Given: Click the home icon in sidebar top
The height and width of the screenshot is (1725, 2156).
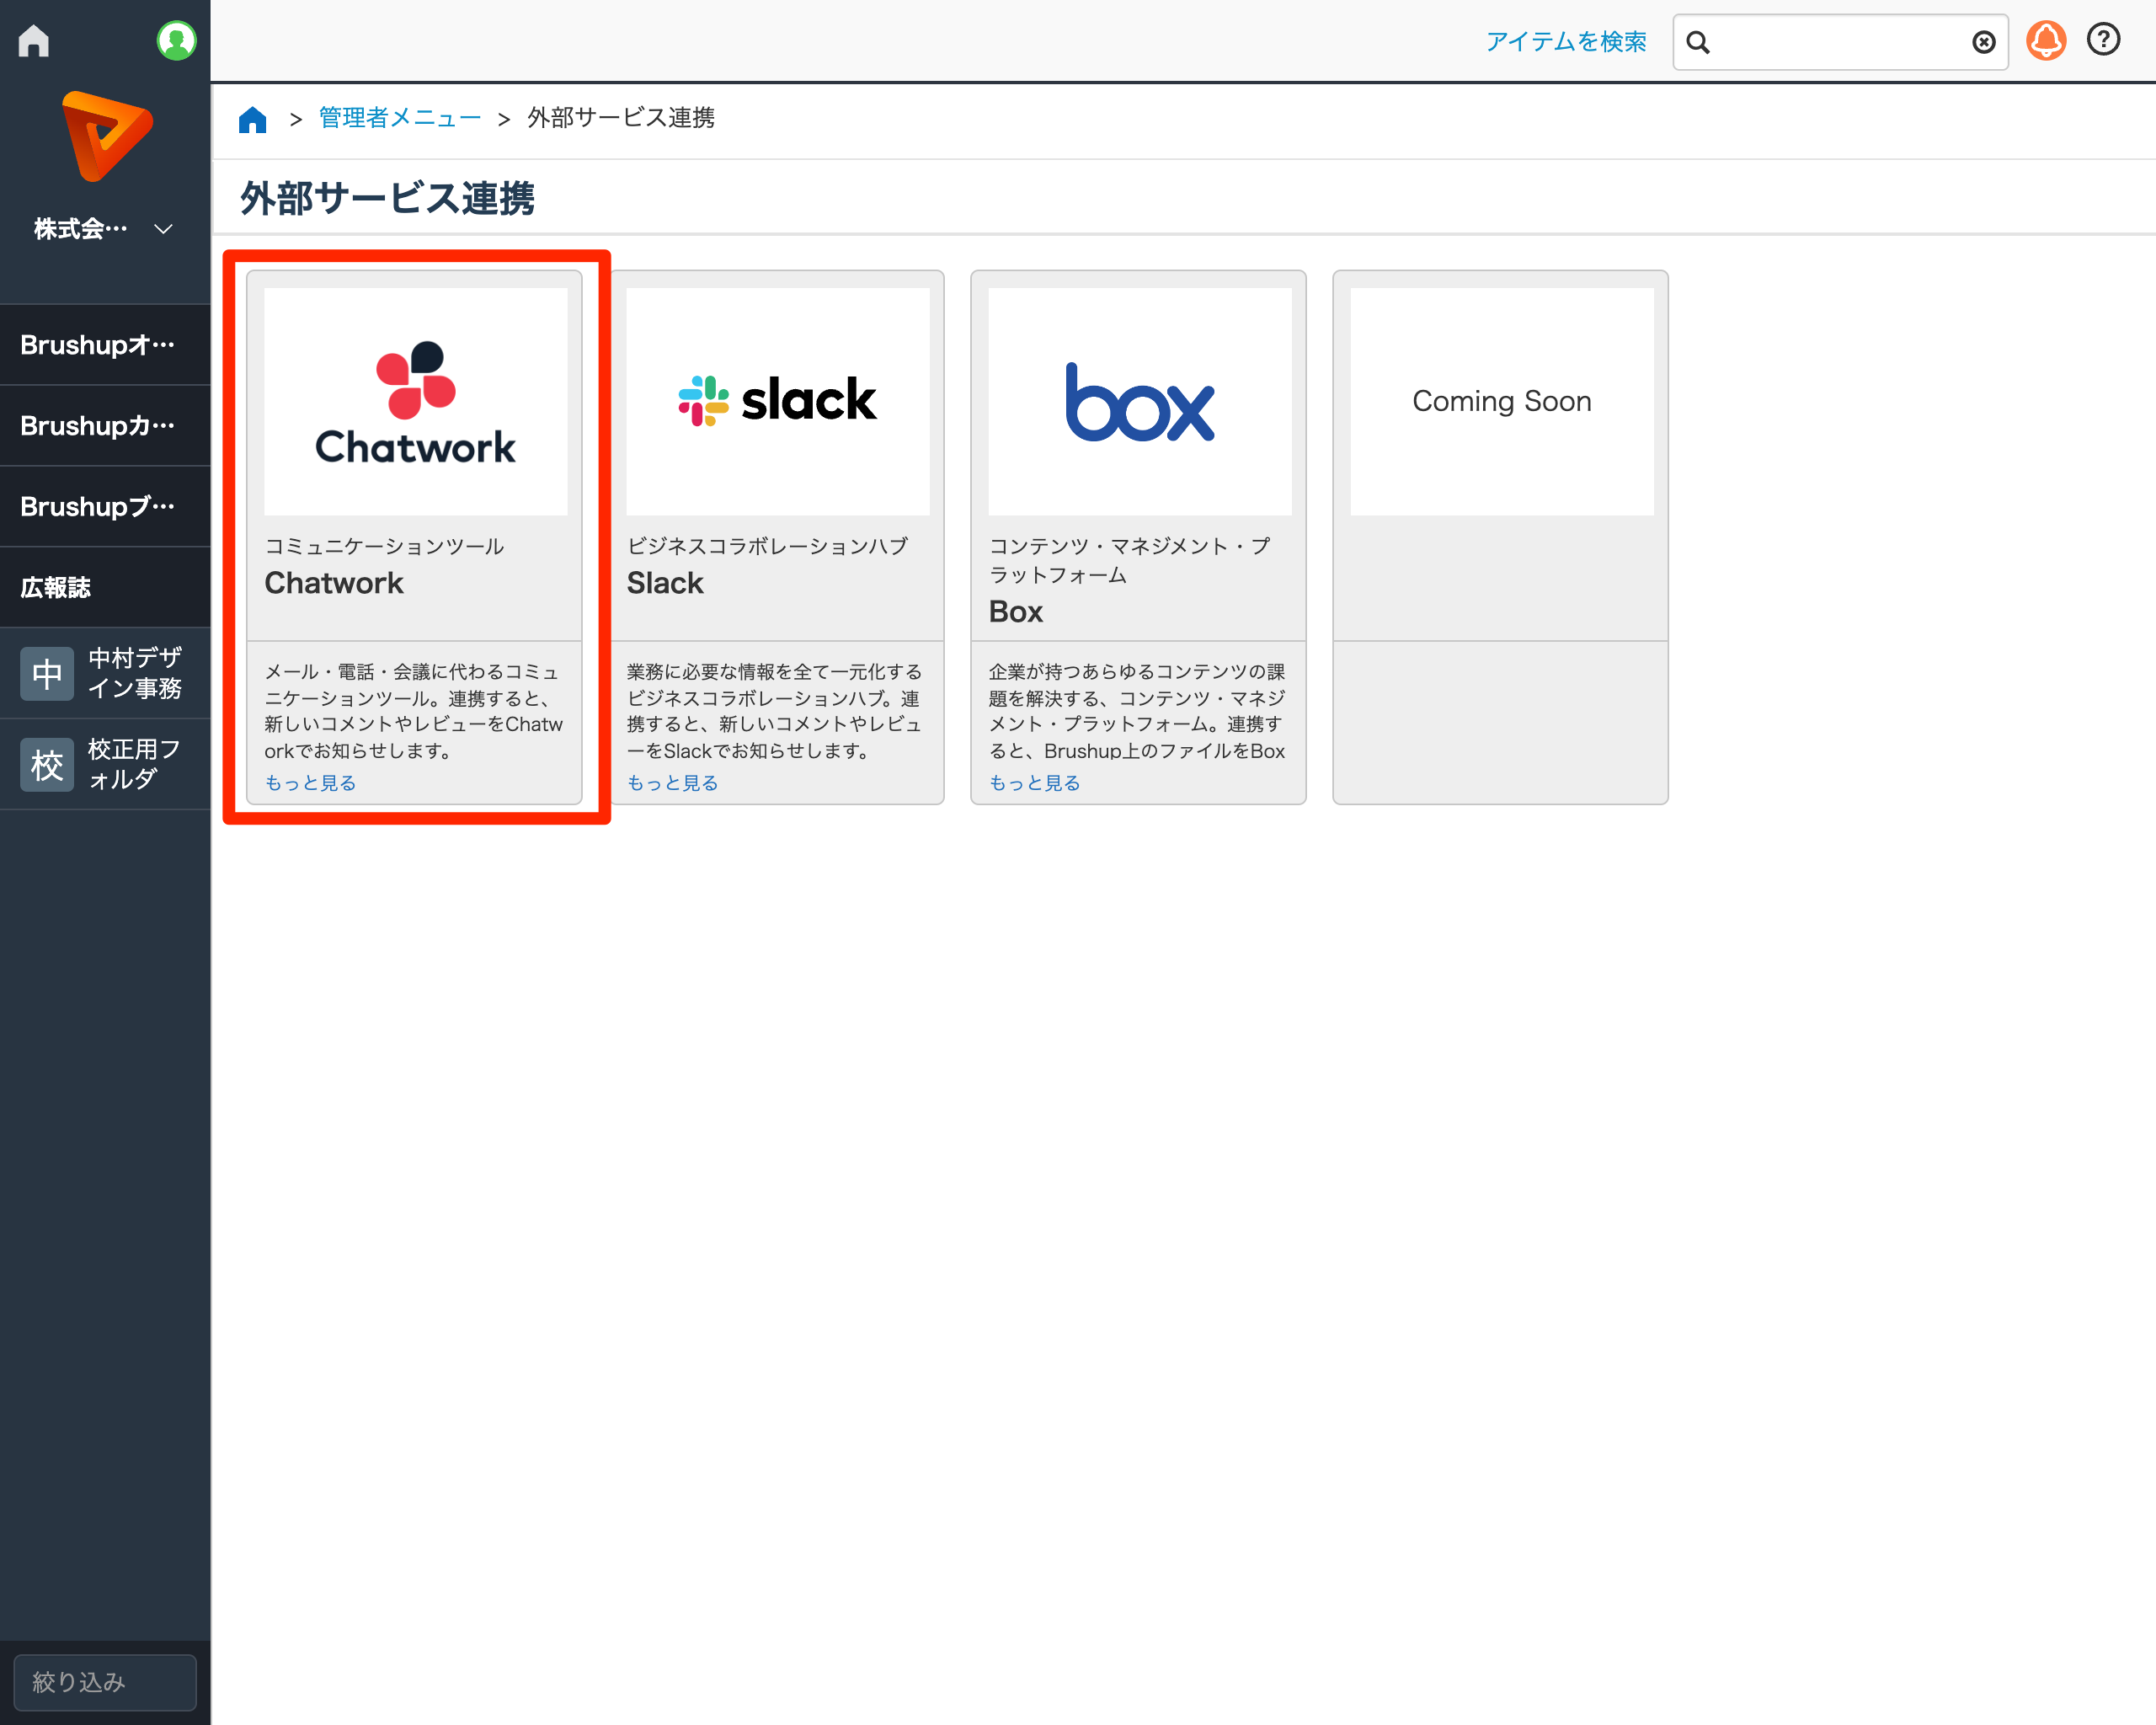Looking at the screenshot, I should pos(34,41).
